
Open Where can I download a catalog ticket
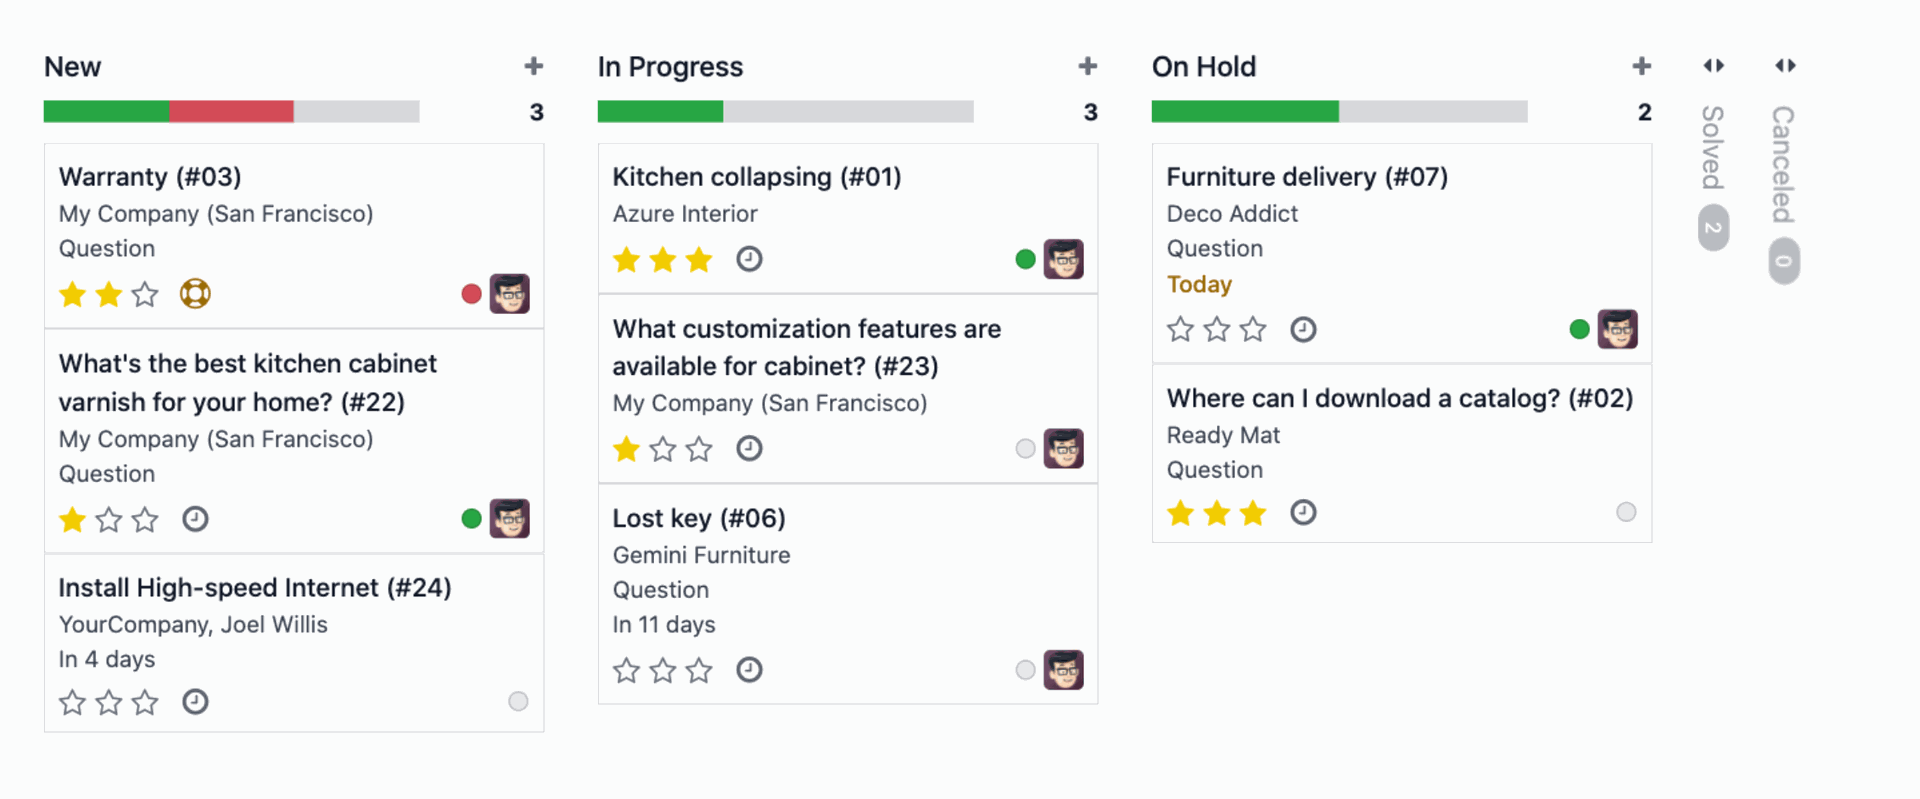(1399, 398)
